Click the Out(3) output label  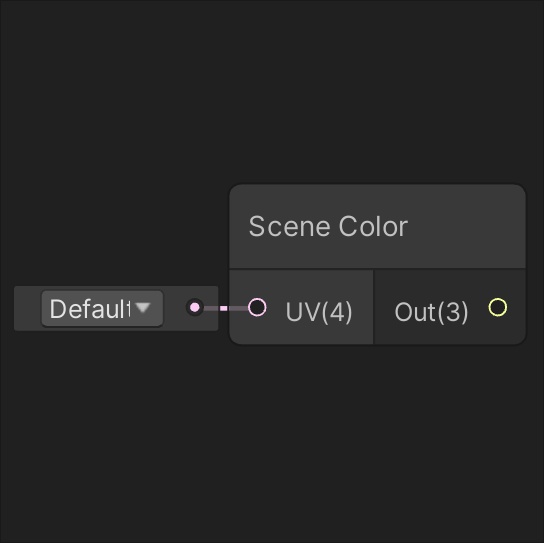(x=431, y=312)
